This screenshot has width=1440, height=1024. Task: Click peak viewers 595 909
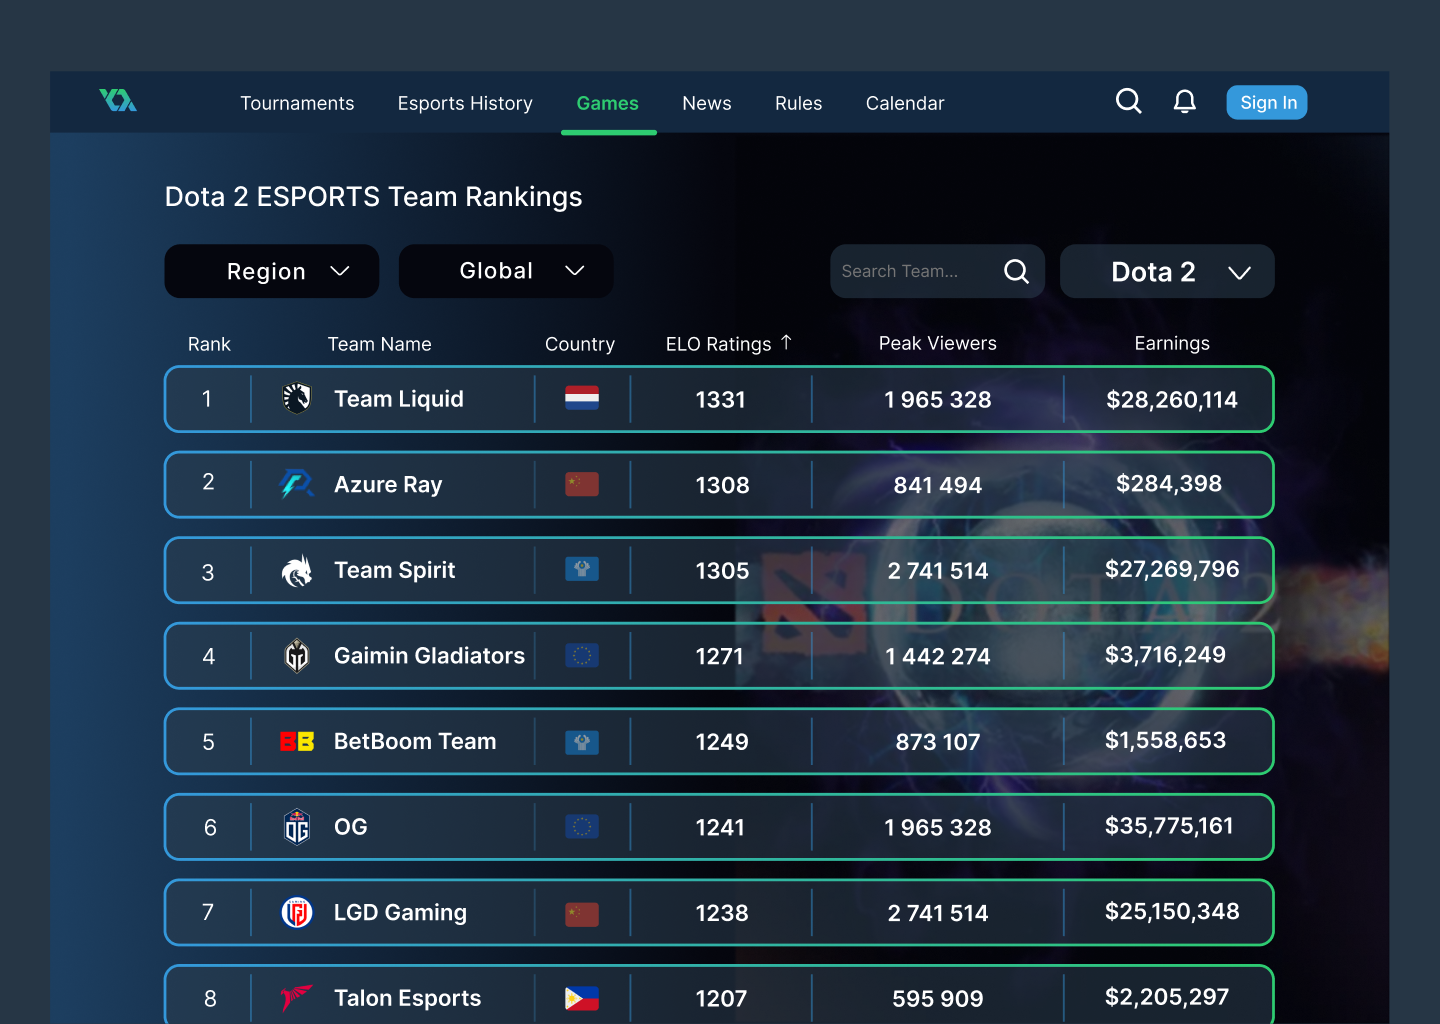click(x=938, y=998)
